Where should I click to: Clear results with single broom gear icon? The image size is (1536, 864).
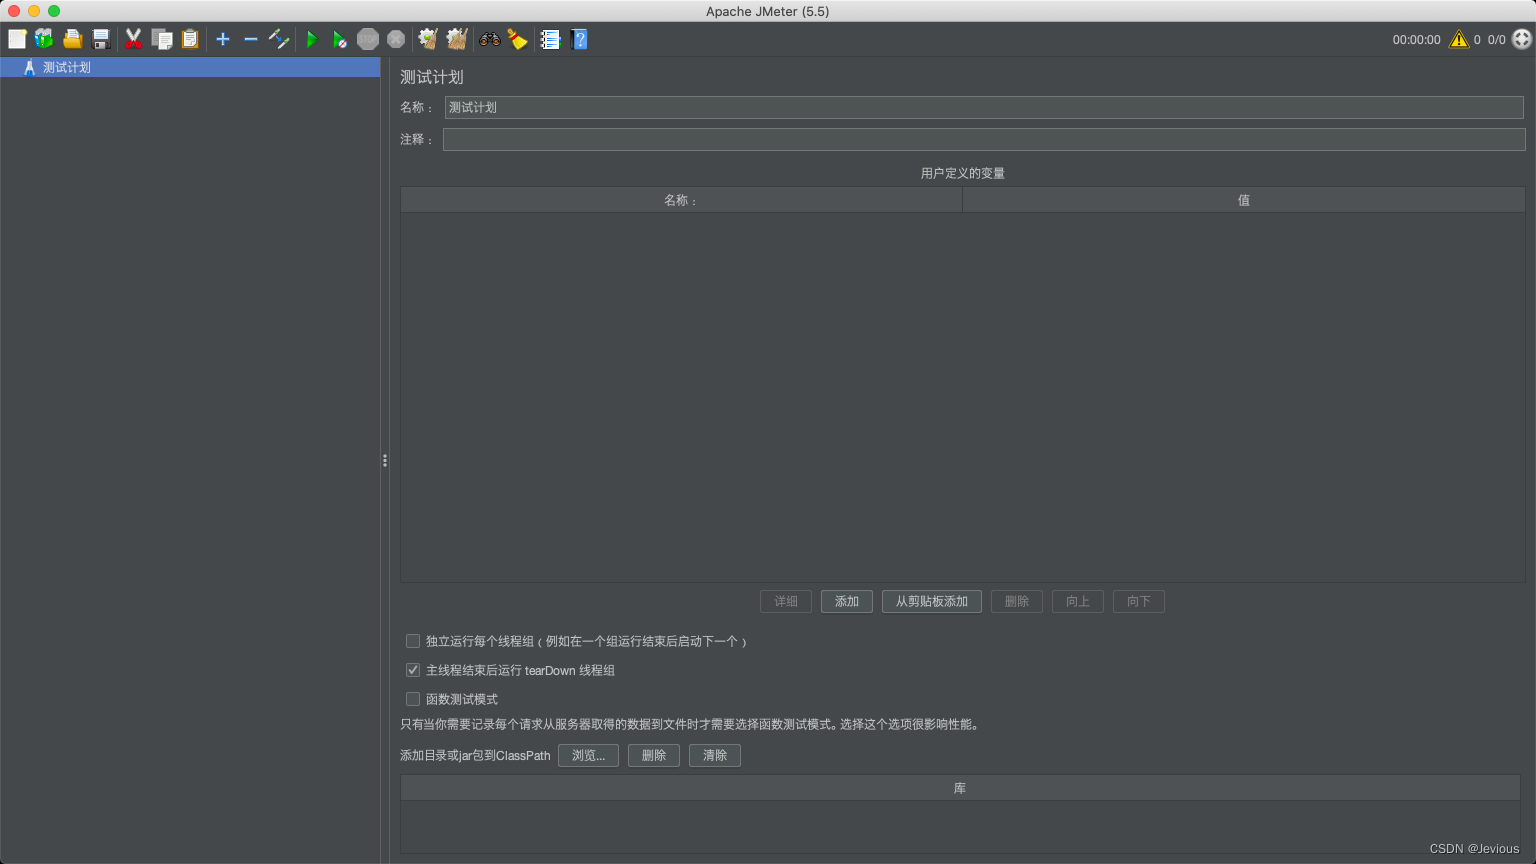(428, 39)
